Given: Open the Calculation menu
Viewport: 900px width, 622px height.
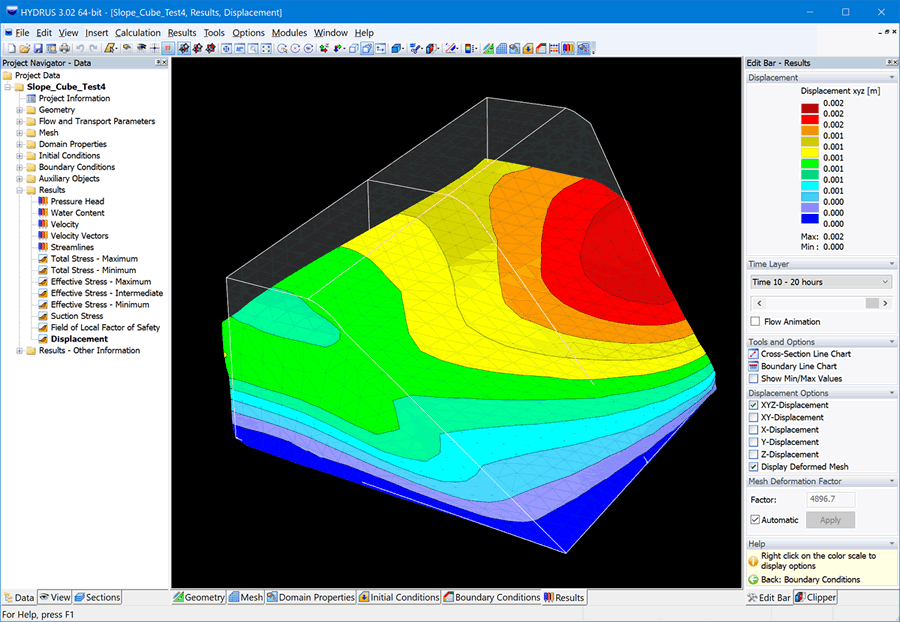Looking at the screenshot, I should (x=137, y=33).
